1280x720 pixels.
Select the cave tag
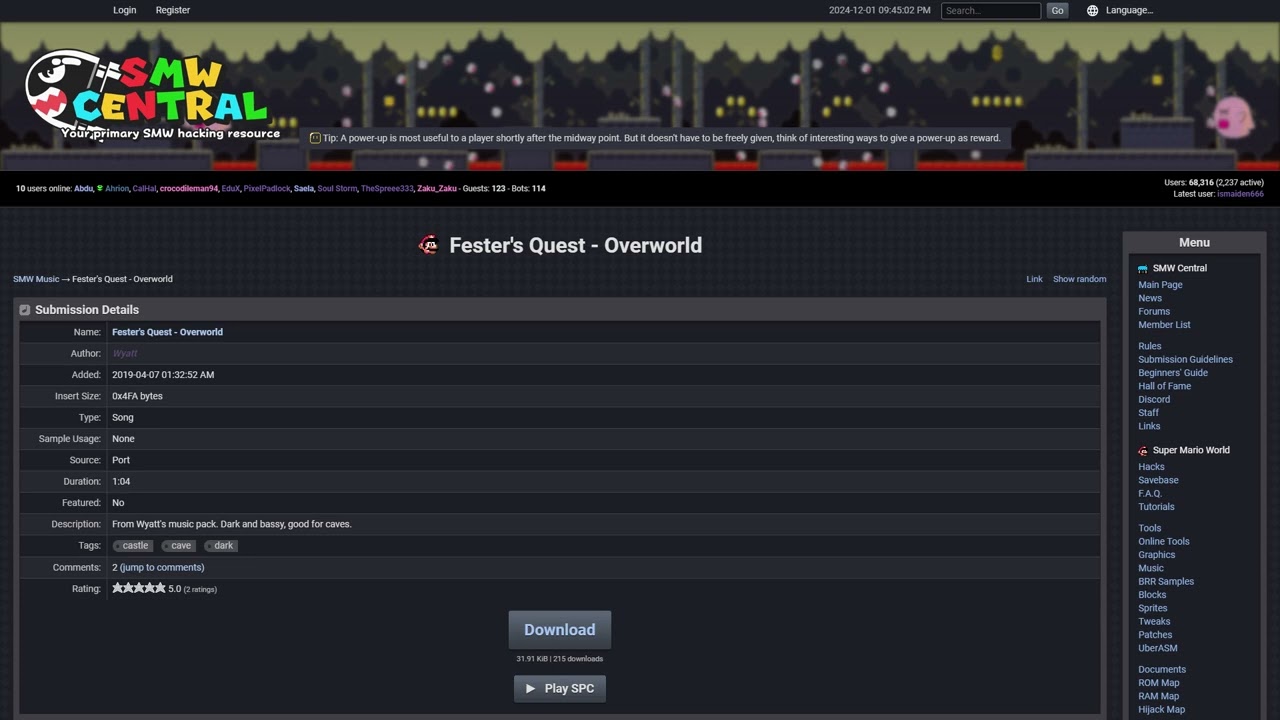point(179,546)
